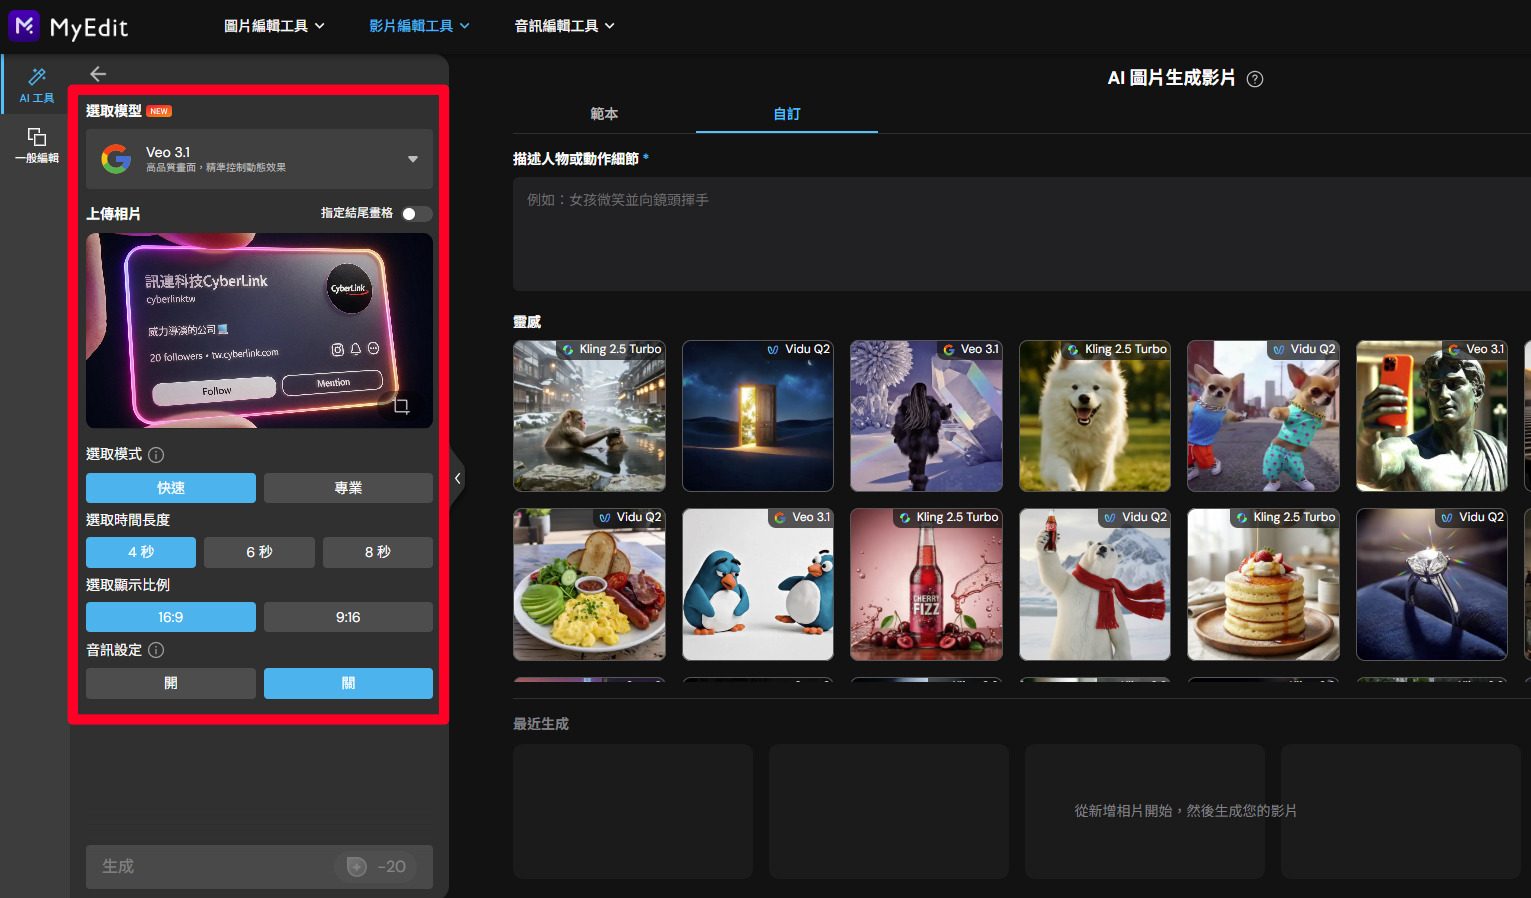Click the 從新增相片開始 placeholder text
Screen dimensions: 1531x898
[x=1185, y=811]
